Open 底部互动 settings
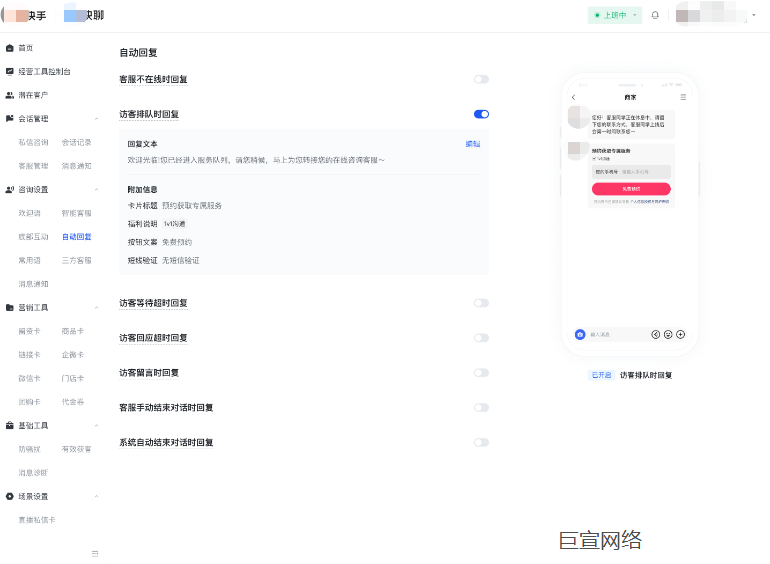770x564 pixels. click(x=33, y=237)
